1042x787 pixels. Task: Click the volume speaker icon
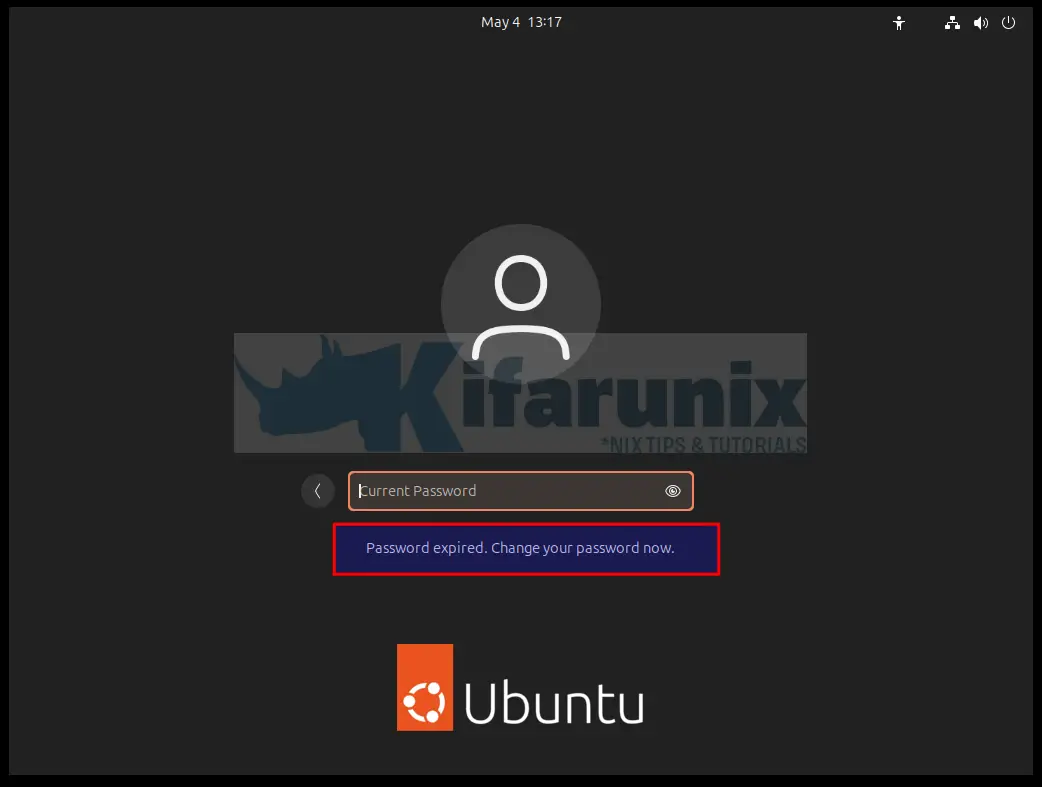pyautogui.click(x=981, y=23)
